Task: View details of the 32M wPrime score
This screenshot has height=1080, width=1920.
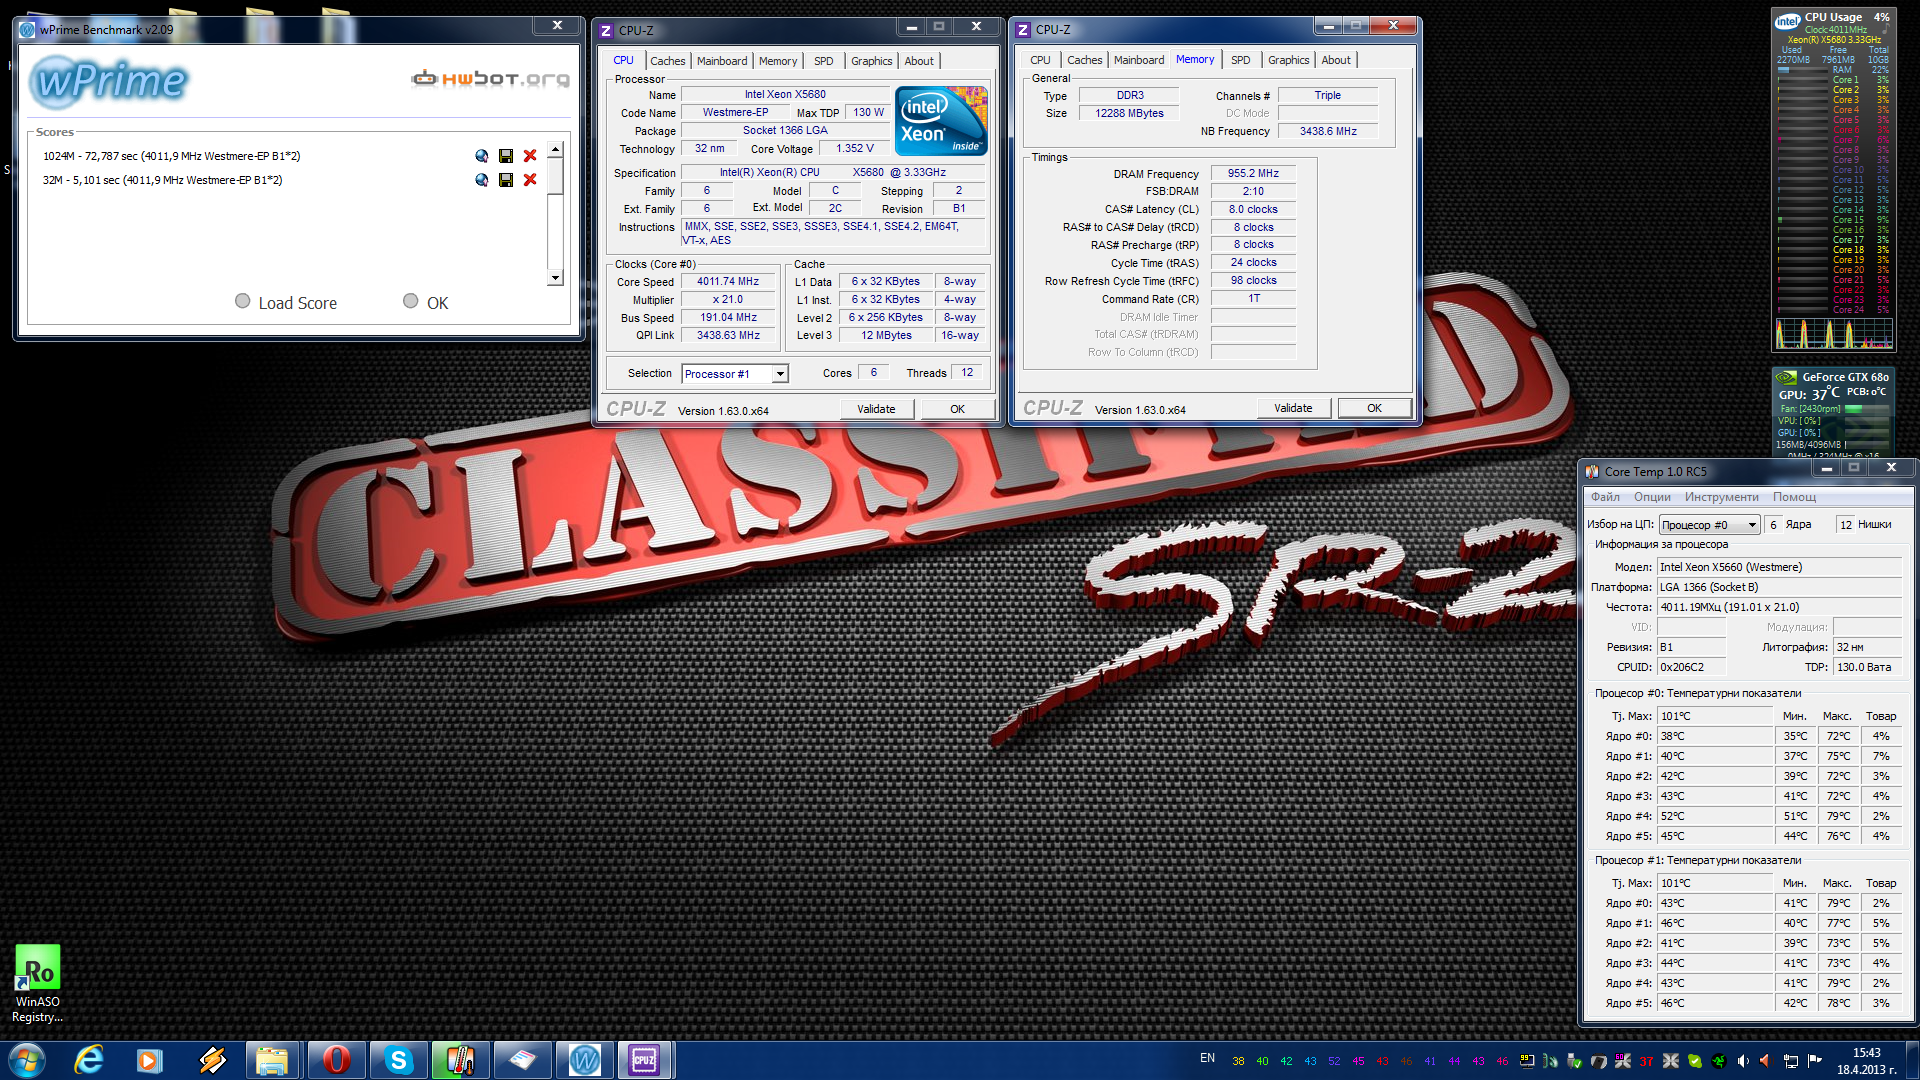Action: [x=482, y=180]
